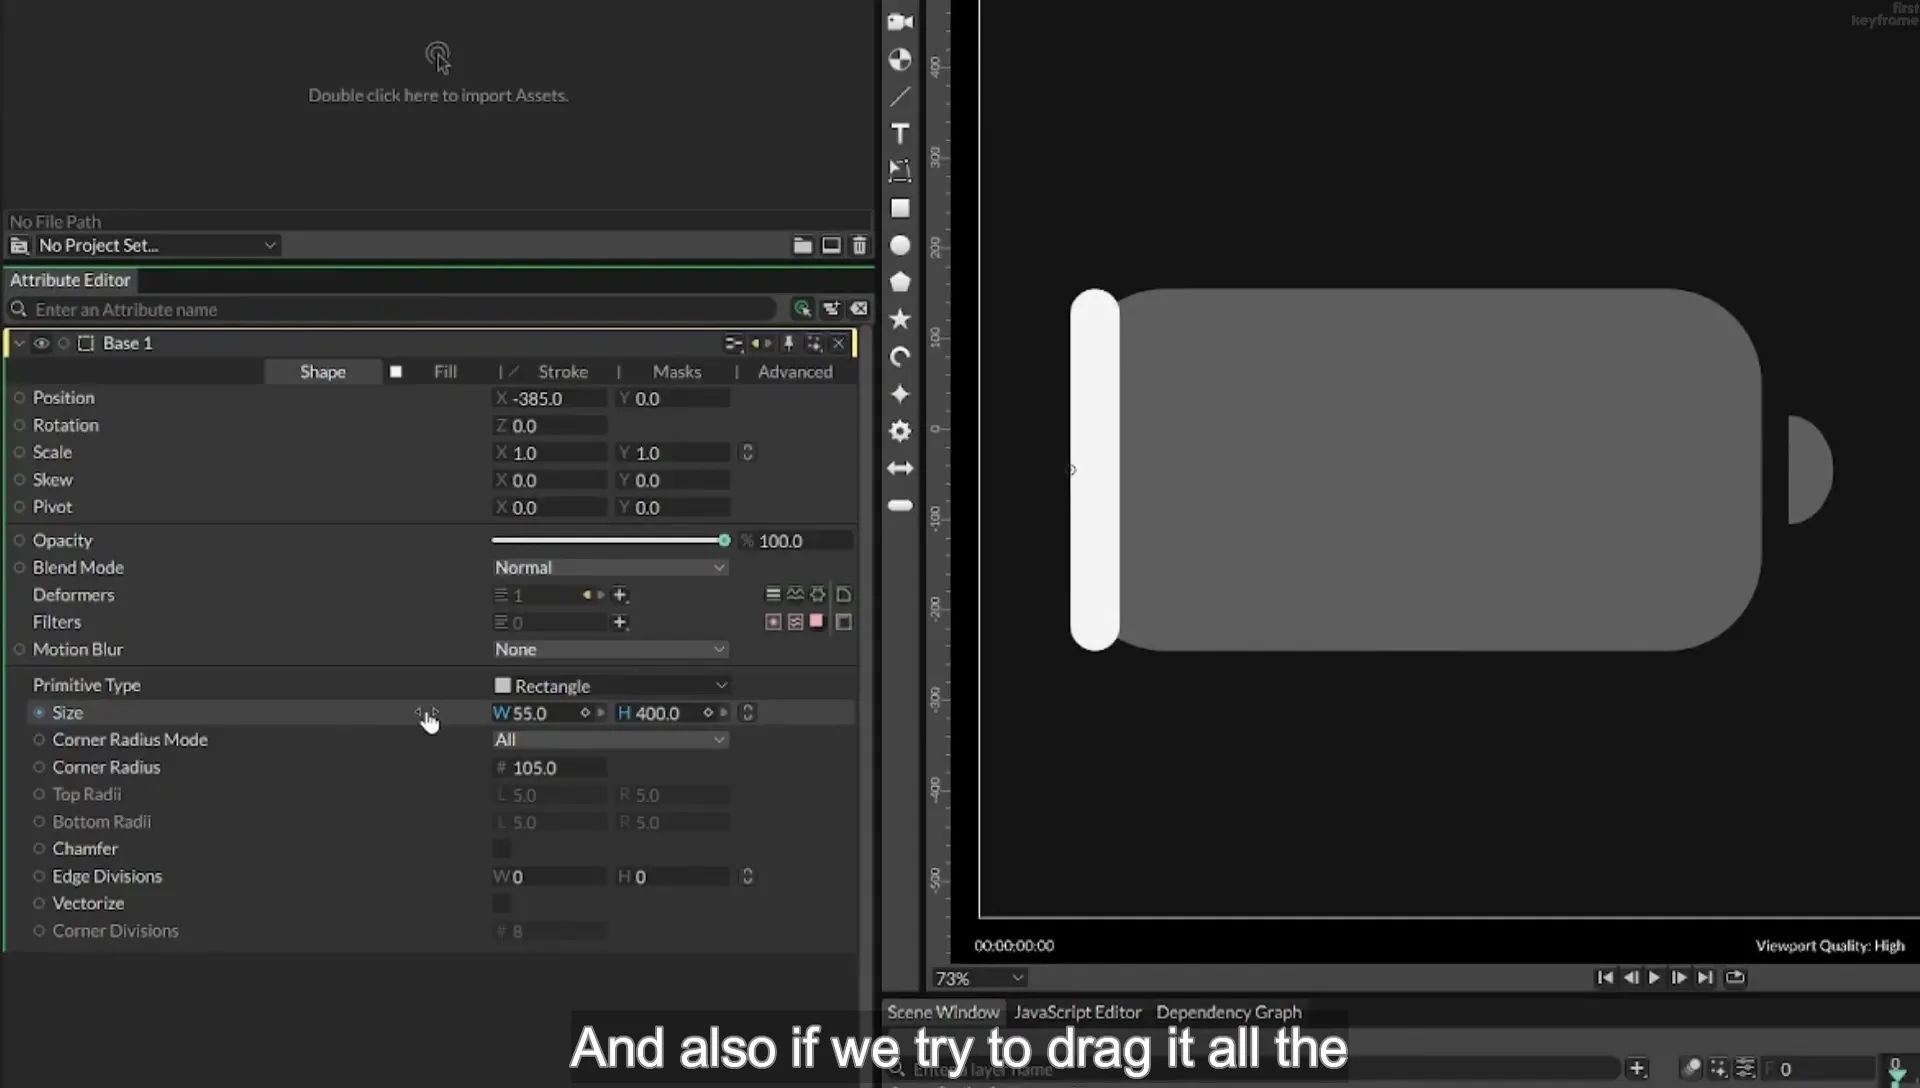
Task: Open the Motion Blur dropdown
Action: (x=610, y=649)
